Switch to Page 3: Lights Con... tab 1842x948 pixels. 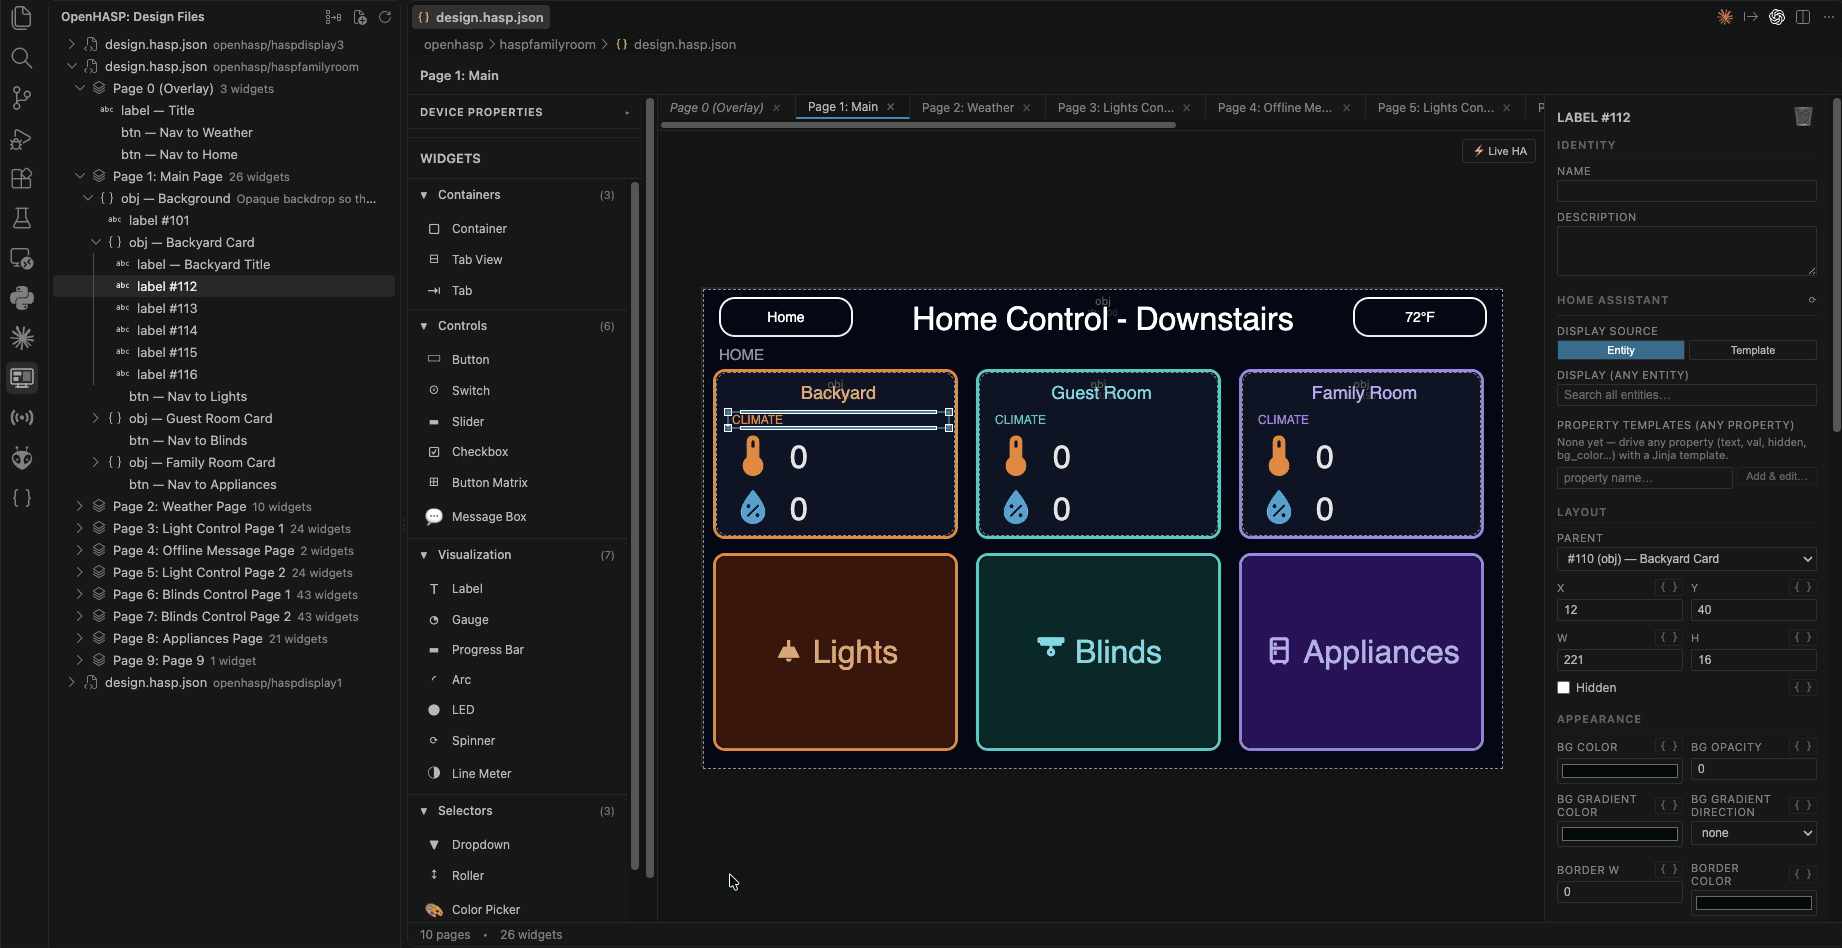tap(1115, 108)
